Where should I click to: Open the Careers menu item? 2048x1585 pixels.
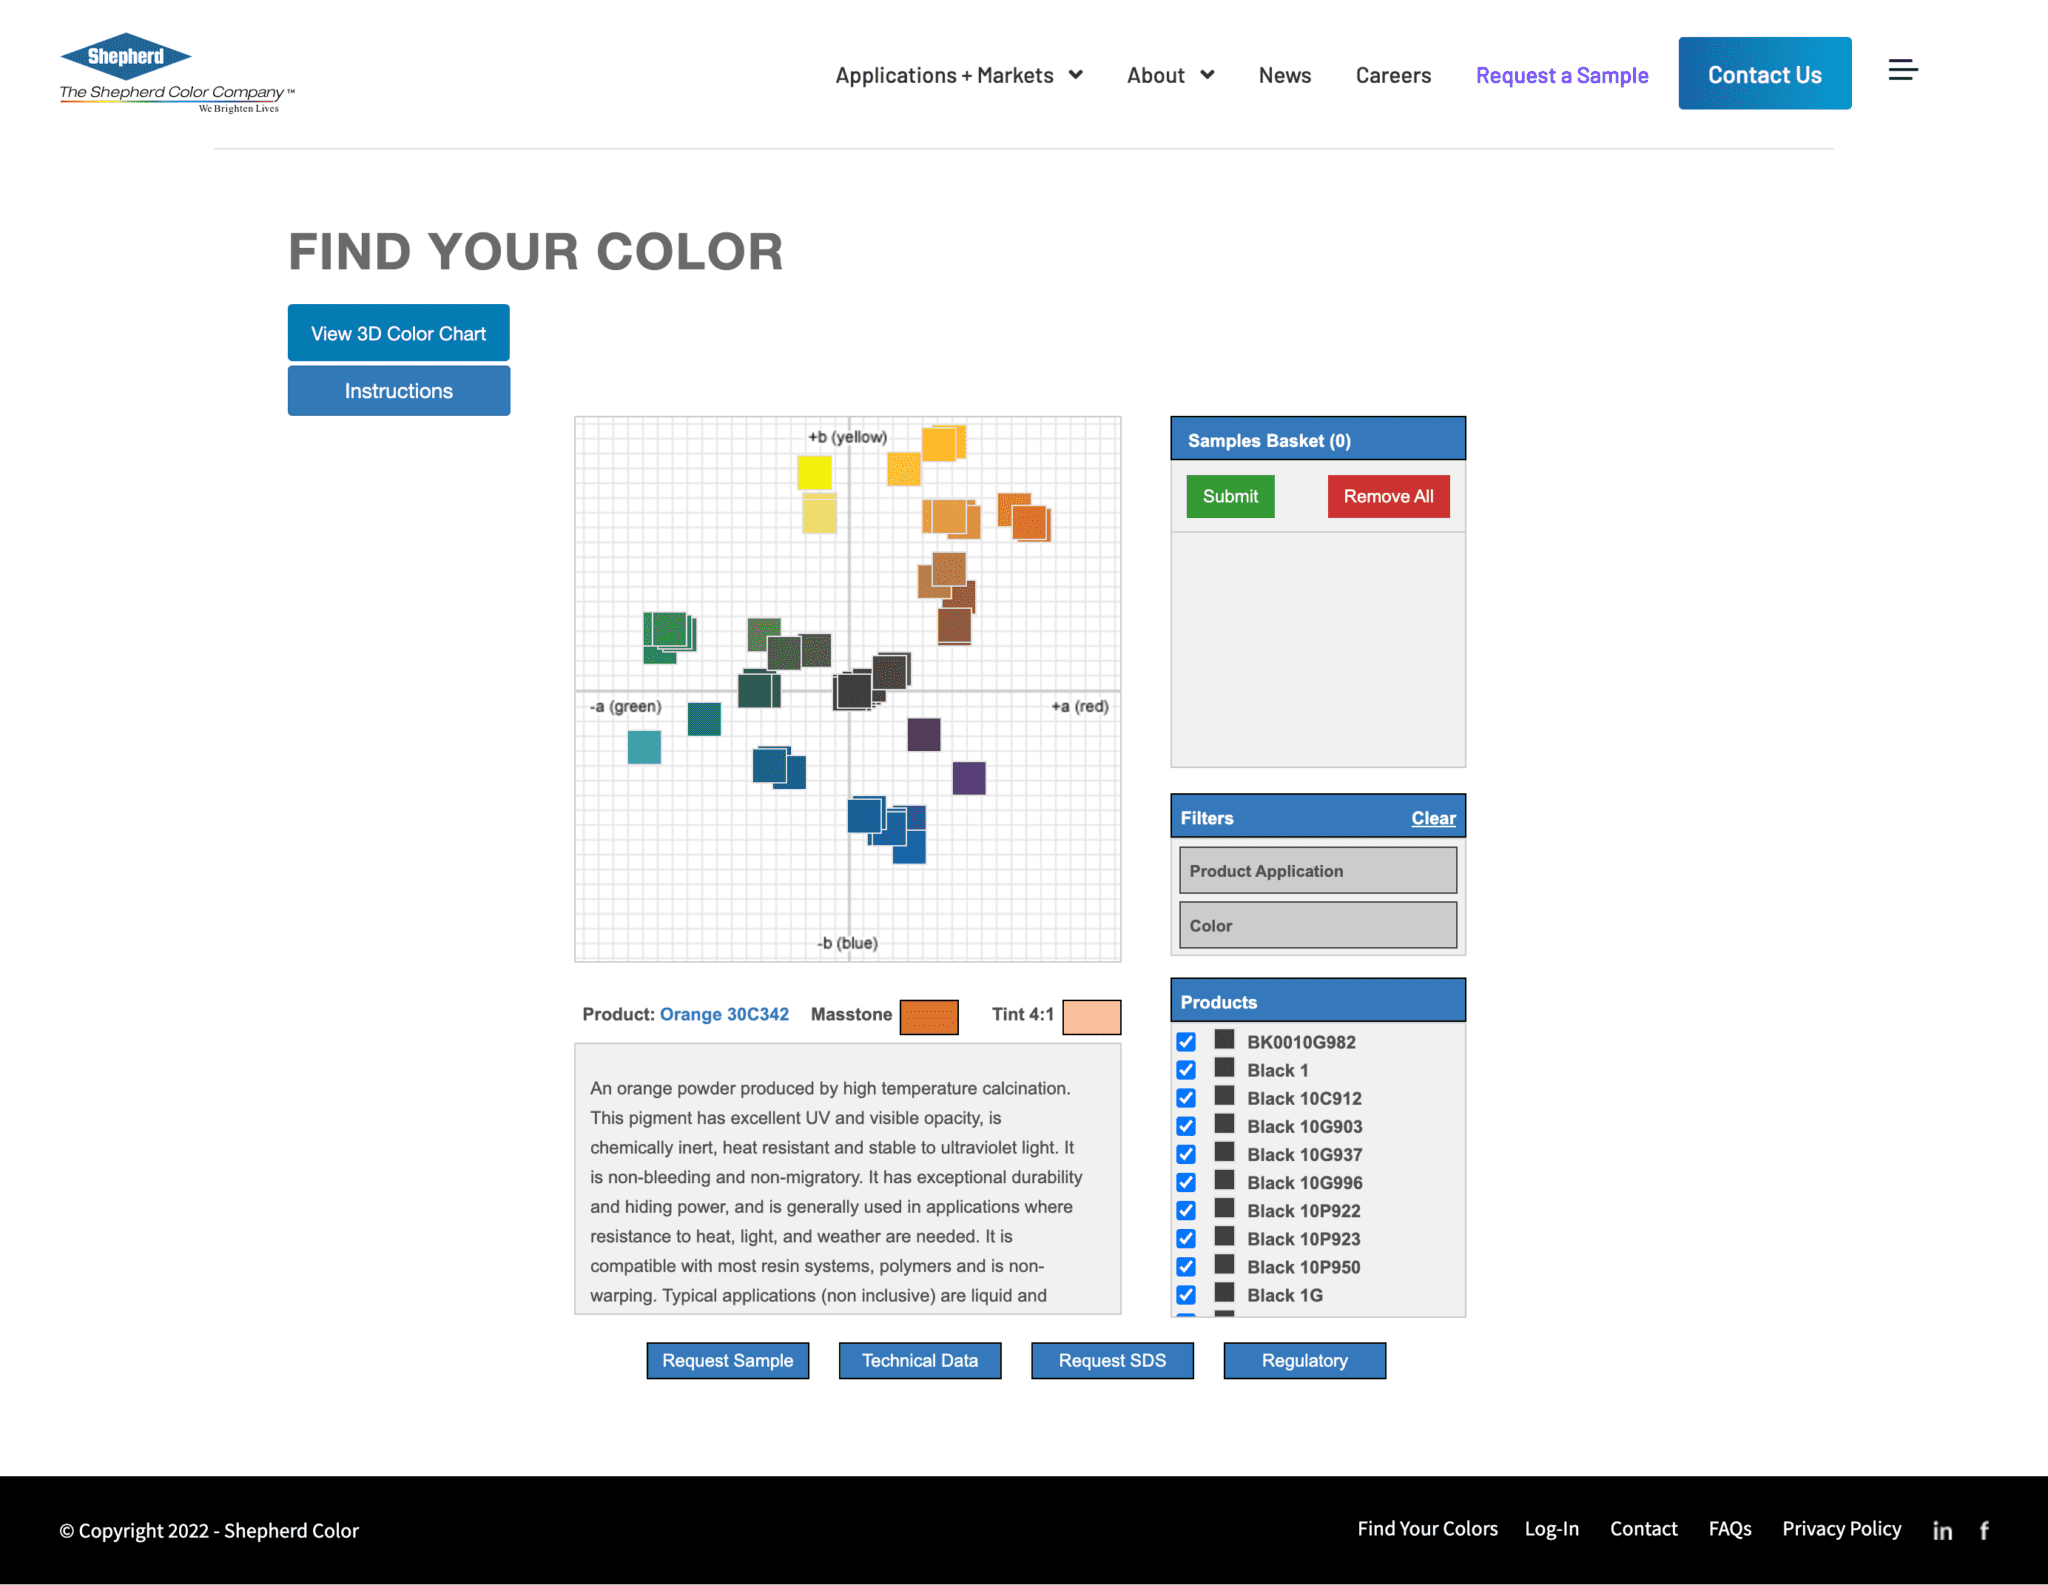click(x=1393, y=75)
